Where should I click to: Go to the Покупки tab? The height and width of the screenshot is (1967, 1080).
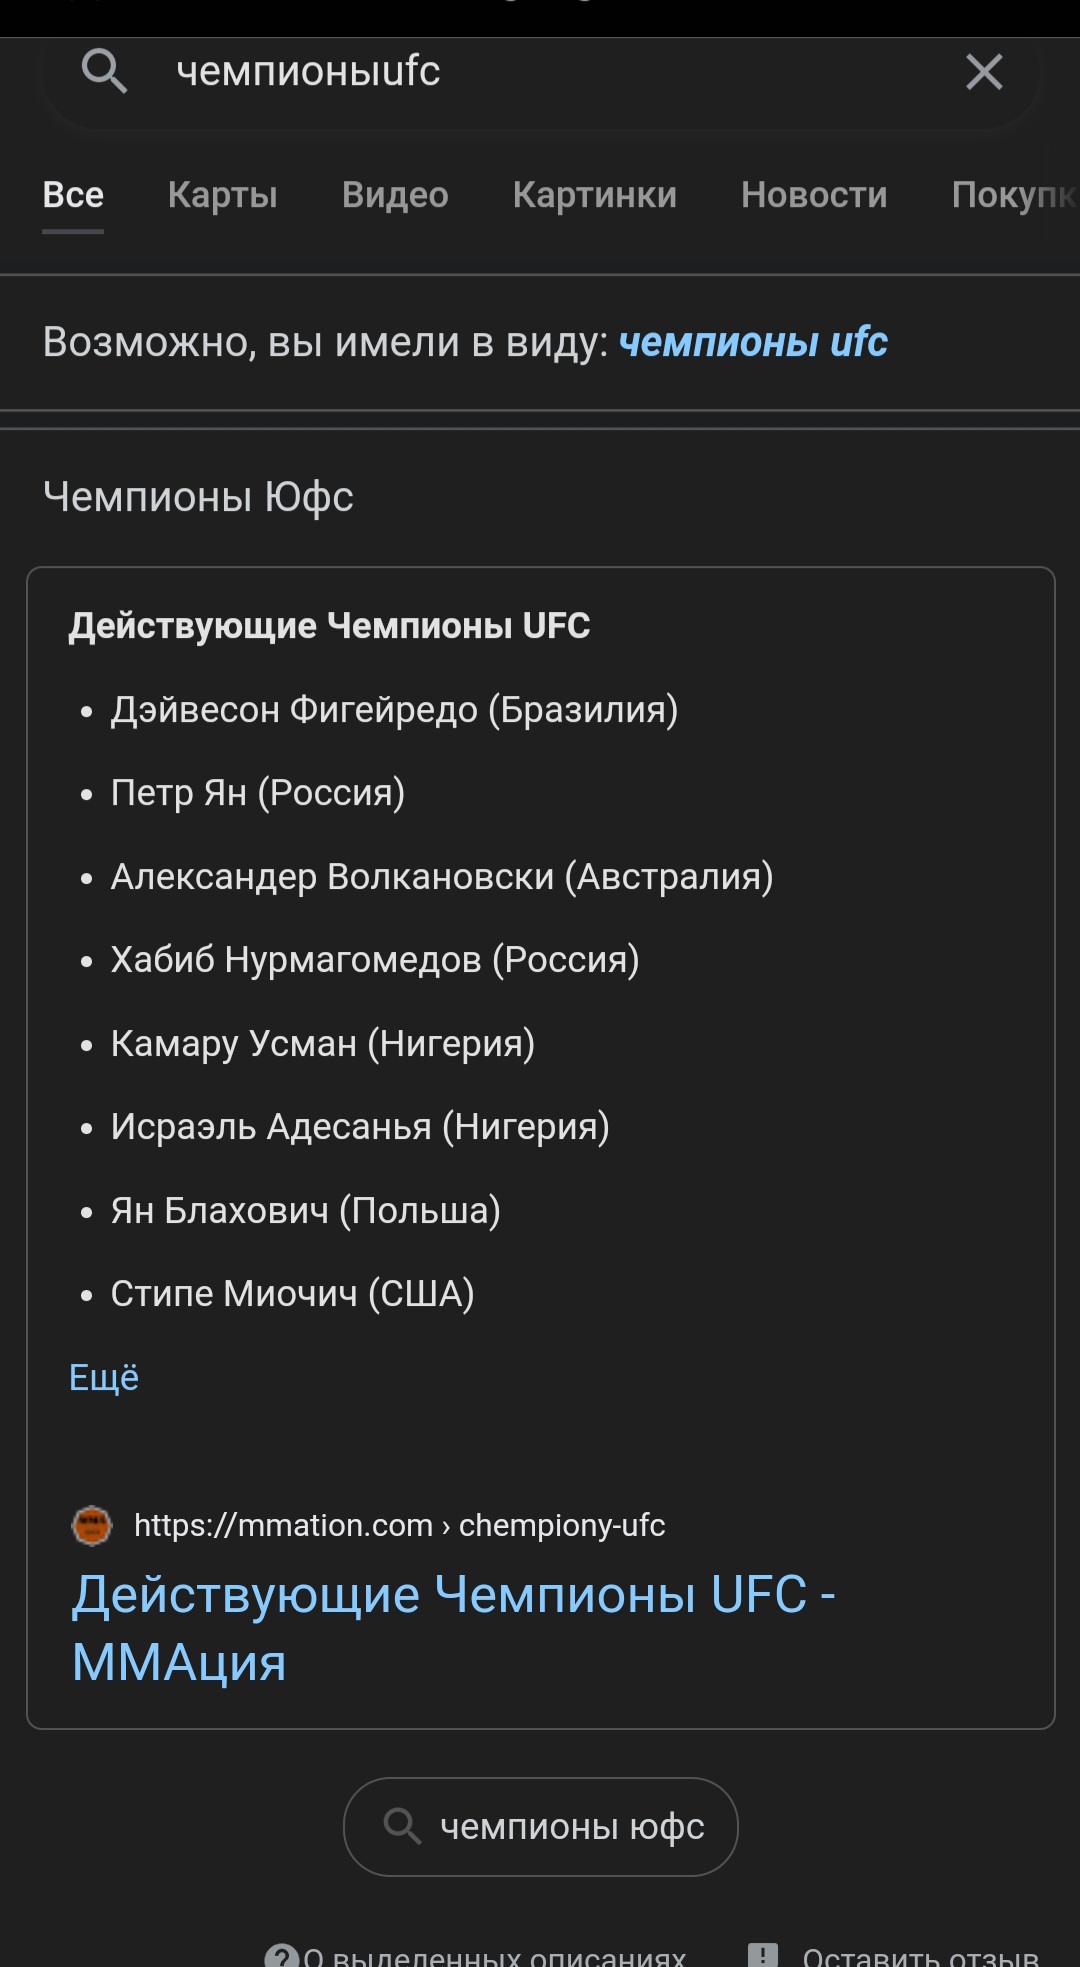pyautogui.click(x=1012, y=195)
